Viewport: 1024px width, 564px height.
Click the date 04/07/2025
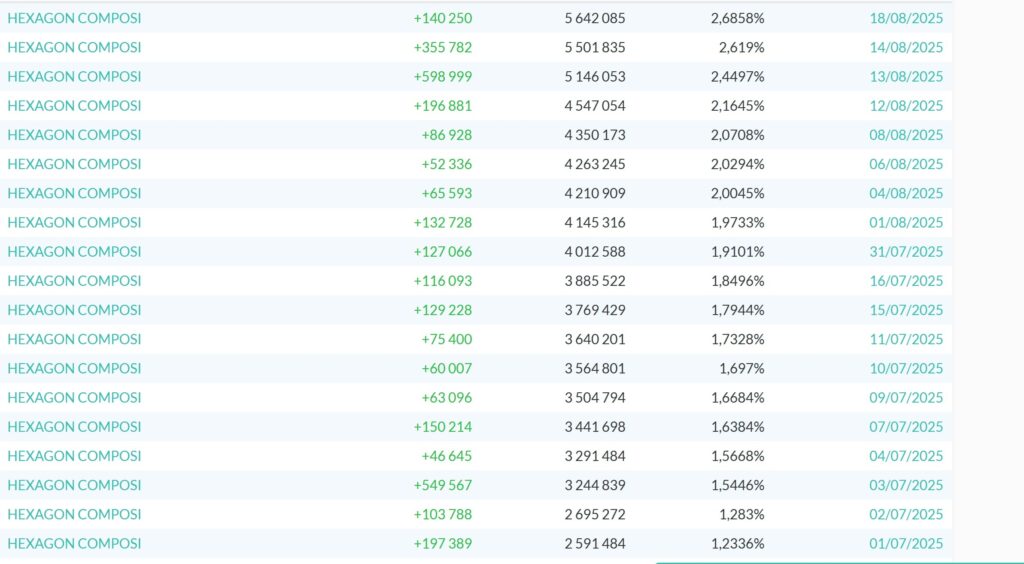click(906, 456)
